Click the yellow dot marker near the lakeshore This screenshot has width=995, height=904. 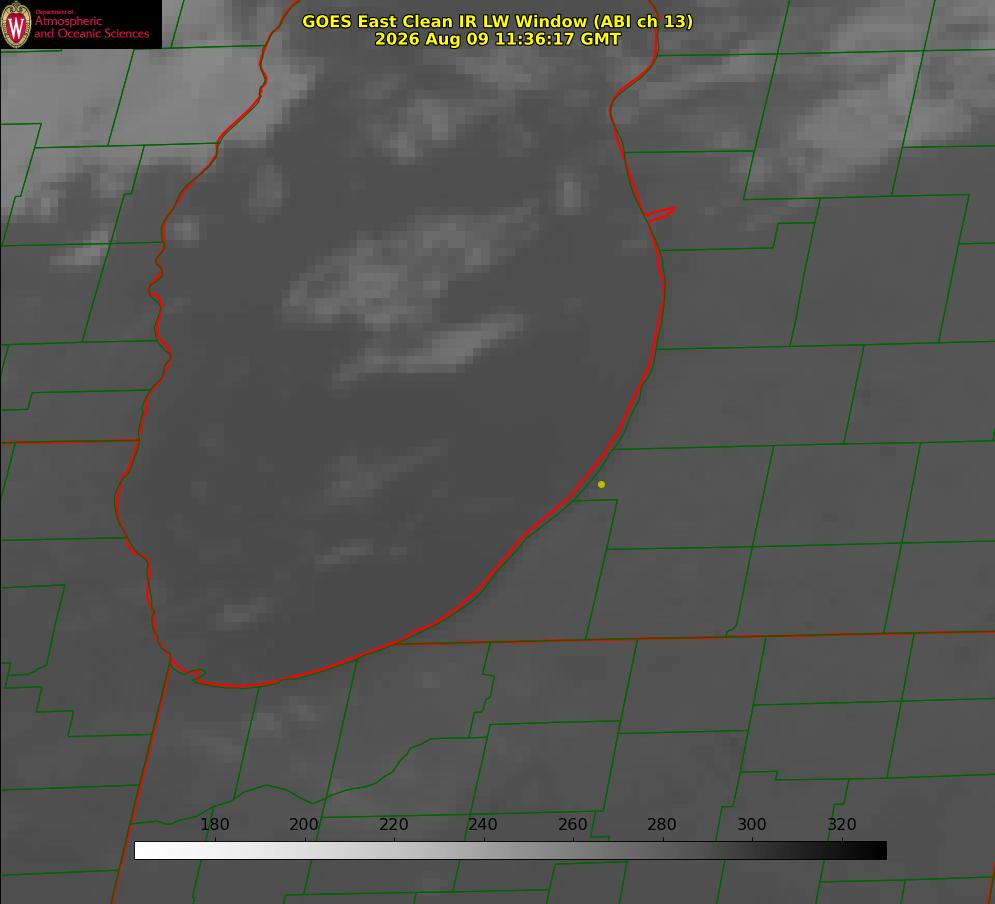(602, 484)
